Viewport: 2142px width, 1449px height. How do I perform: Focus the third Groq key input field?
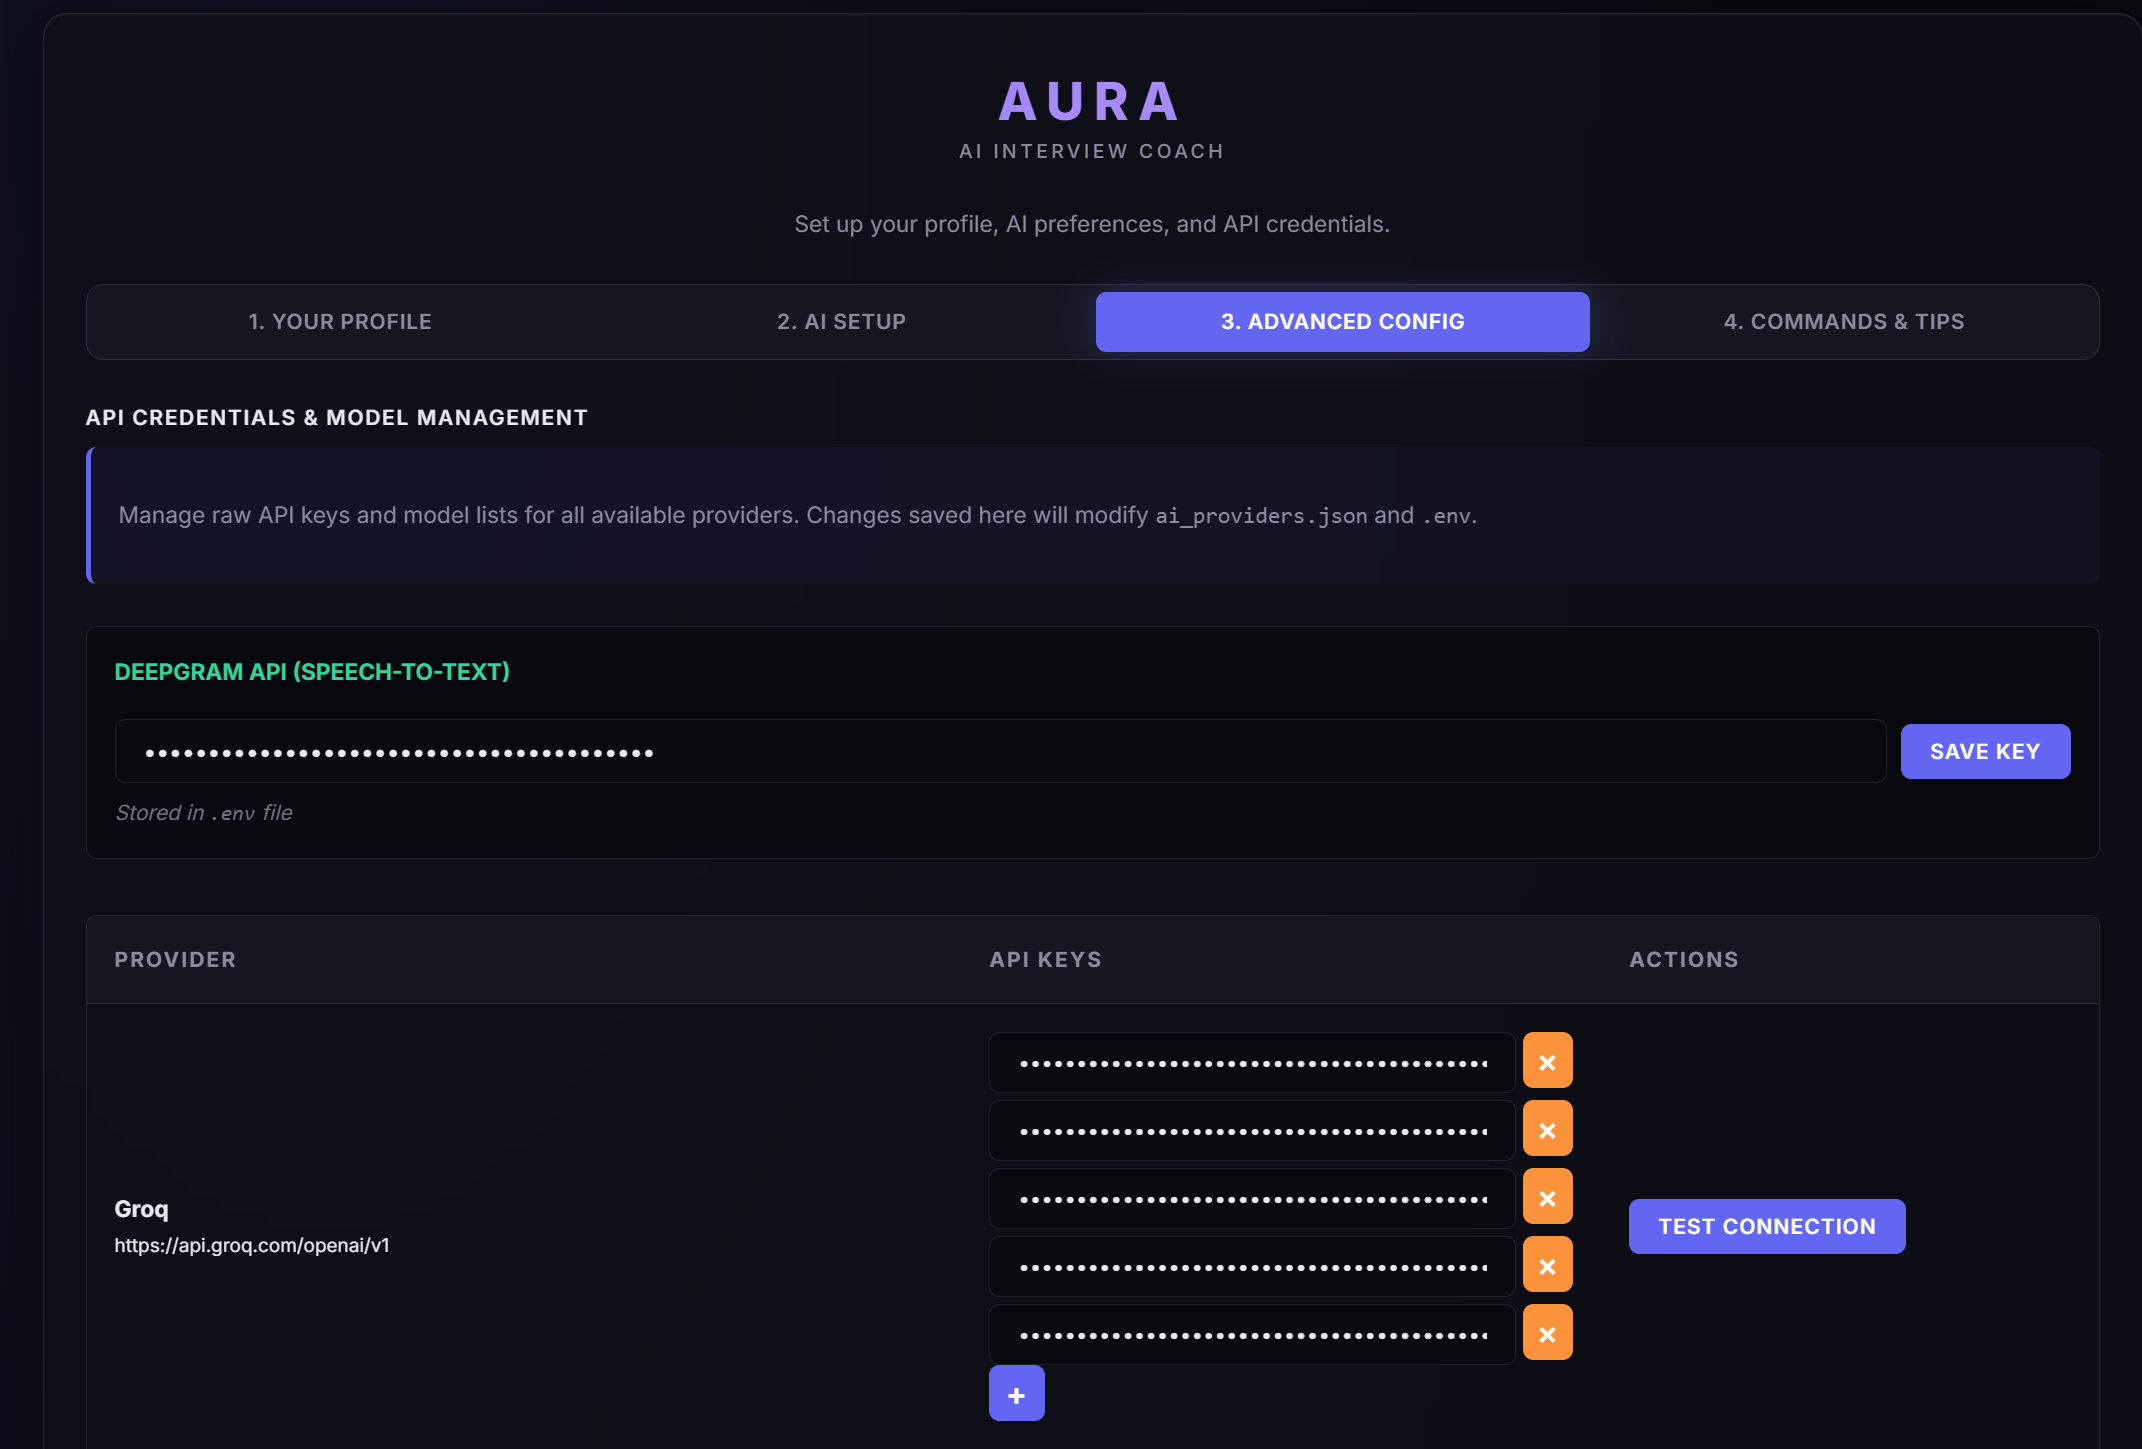[x=1251, y=1196]
